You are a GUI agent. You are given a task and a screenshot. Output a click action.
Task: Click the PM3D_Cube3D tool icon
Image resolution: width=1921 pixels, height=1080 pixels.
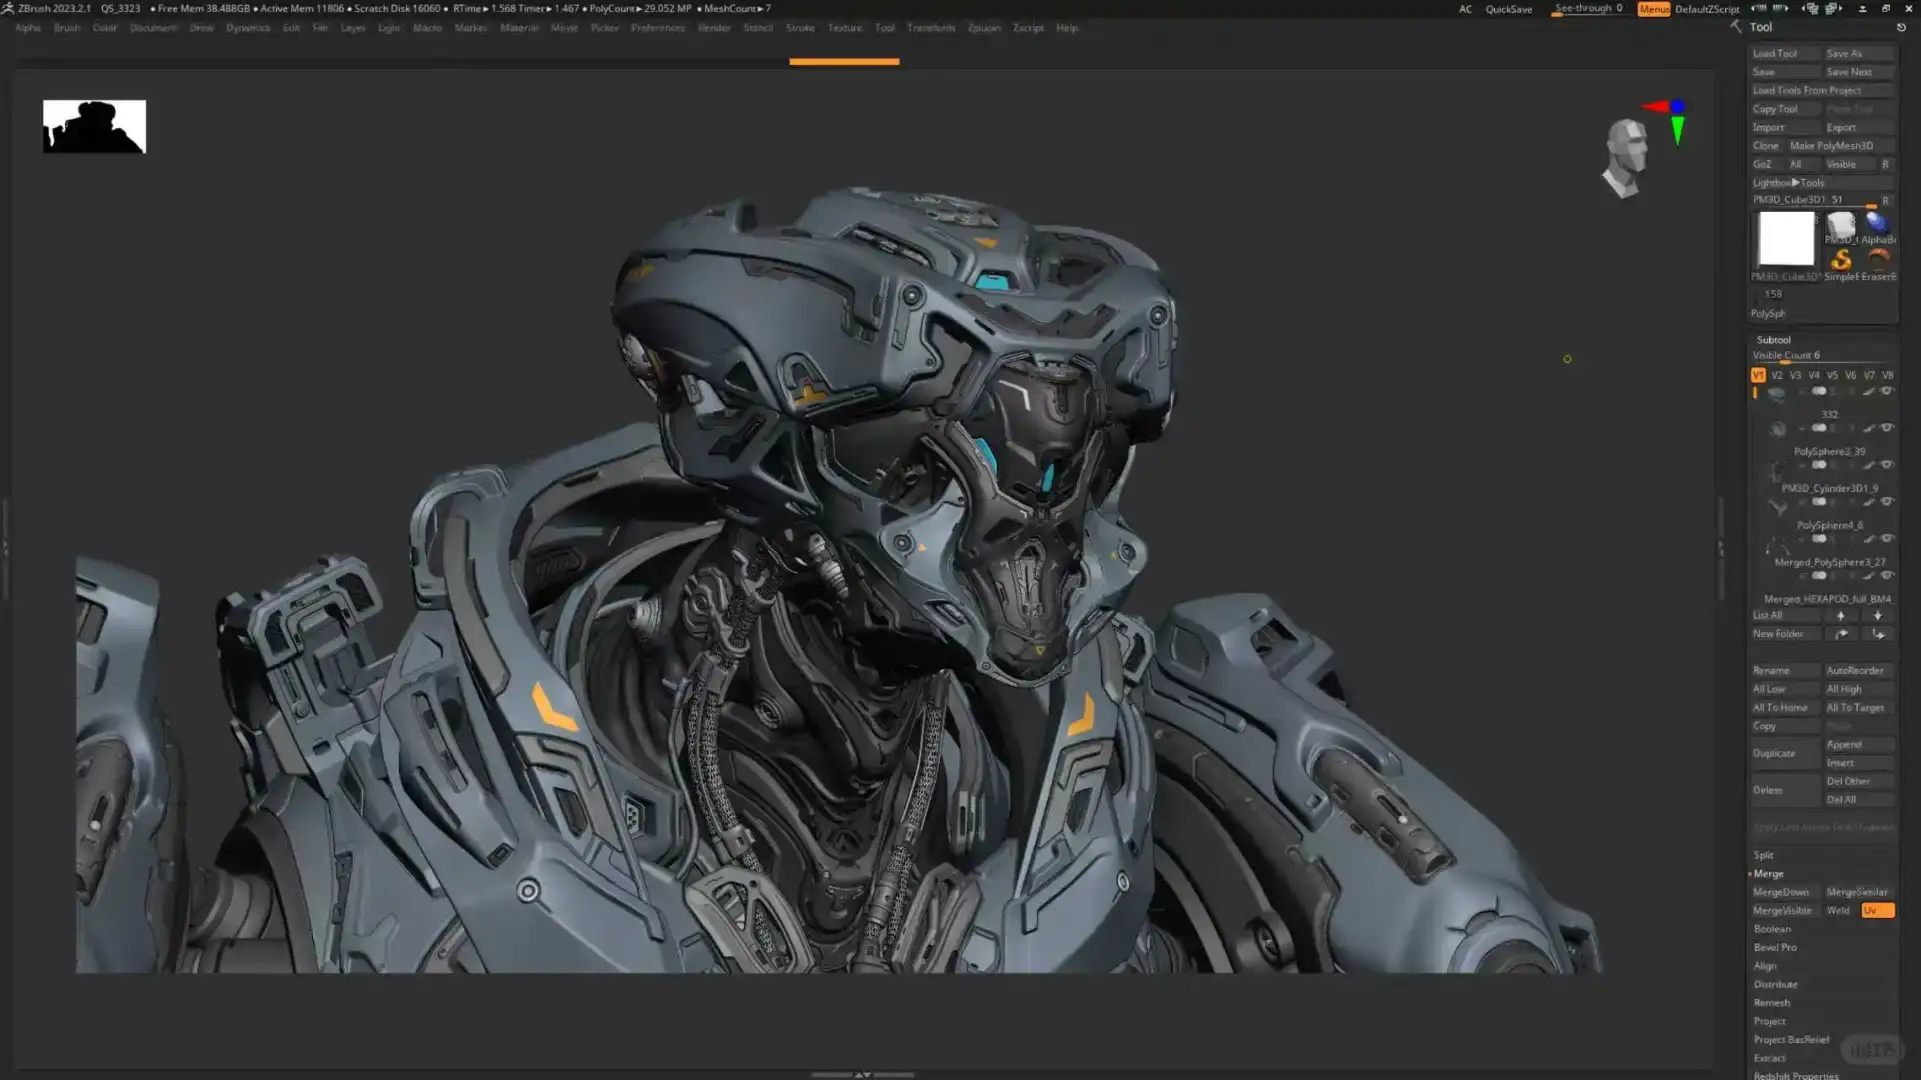click(x=1787, y=238)
